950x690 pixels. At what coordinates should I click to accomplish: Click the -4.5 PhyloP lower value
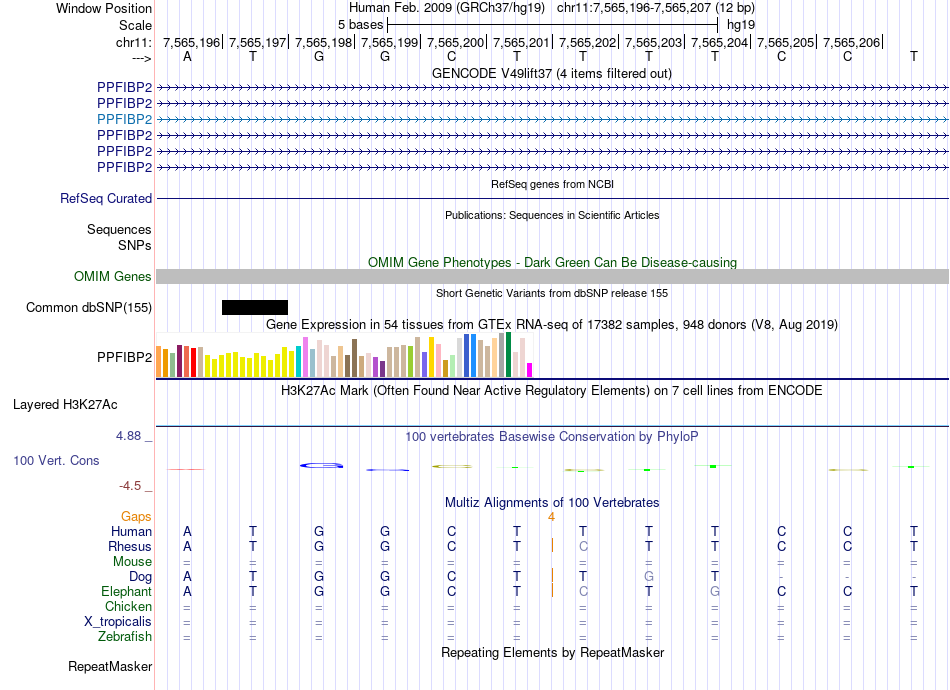(x=130, y=486)
